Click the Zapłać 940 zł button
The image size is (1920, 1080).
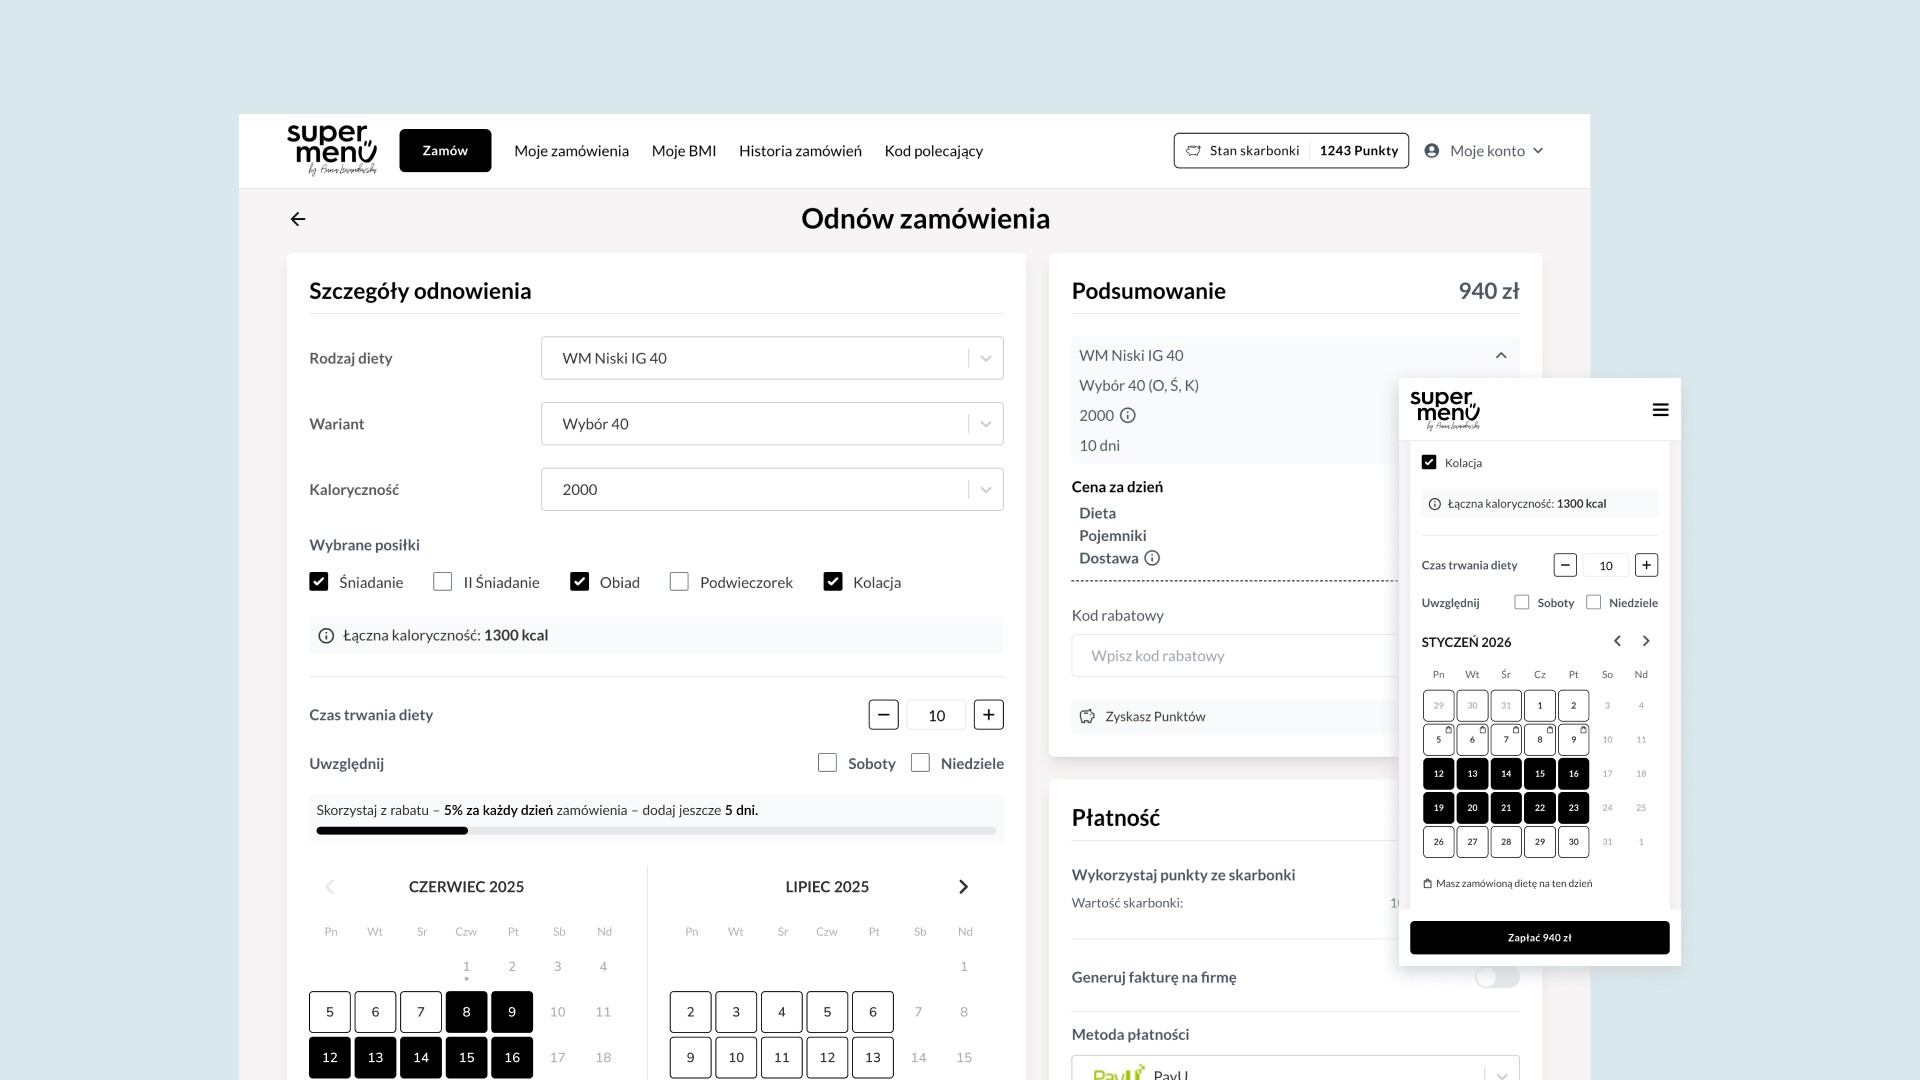(1539, 938)
